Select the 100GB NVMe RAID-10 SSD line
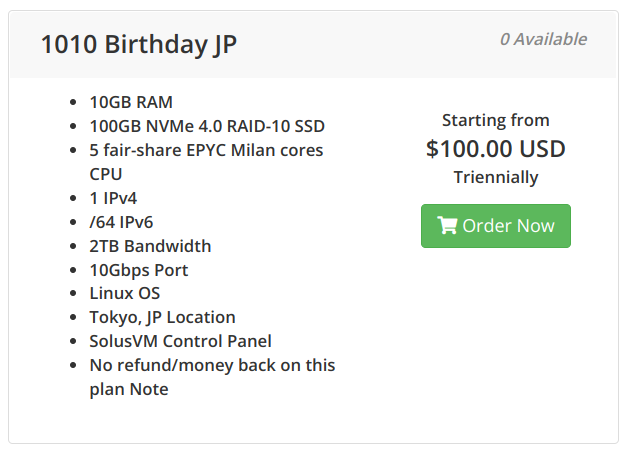Image resolution: width=628 pixels, height=450 pixels. click(x=207, y=126)
